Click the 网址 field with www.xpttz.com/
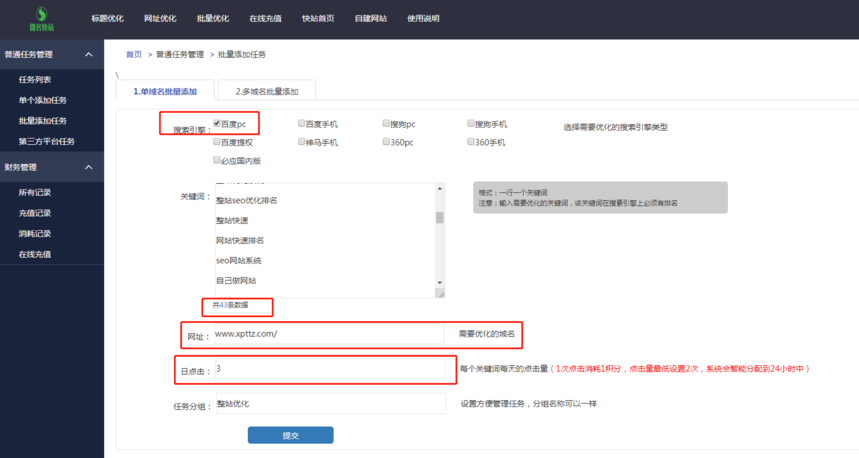 point(330,334)
